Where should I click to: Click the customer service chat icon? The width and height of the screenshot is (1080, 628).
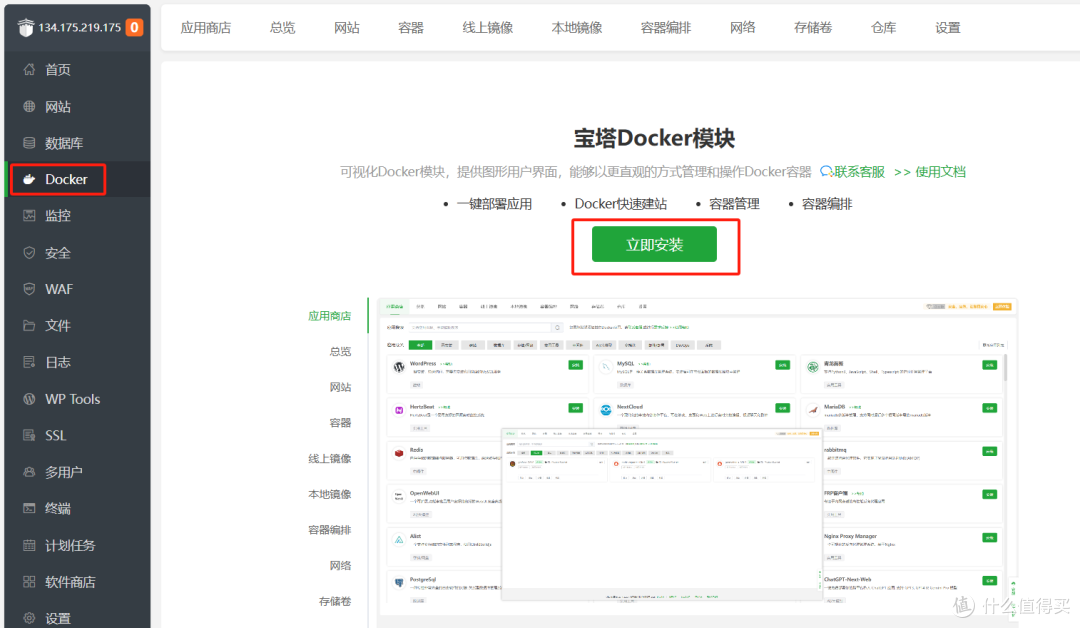[x=826, y=171]
